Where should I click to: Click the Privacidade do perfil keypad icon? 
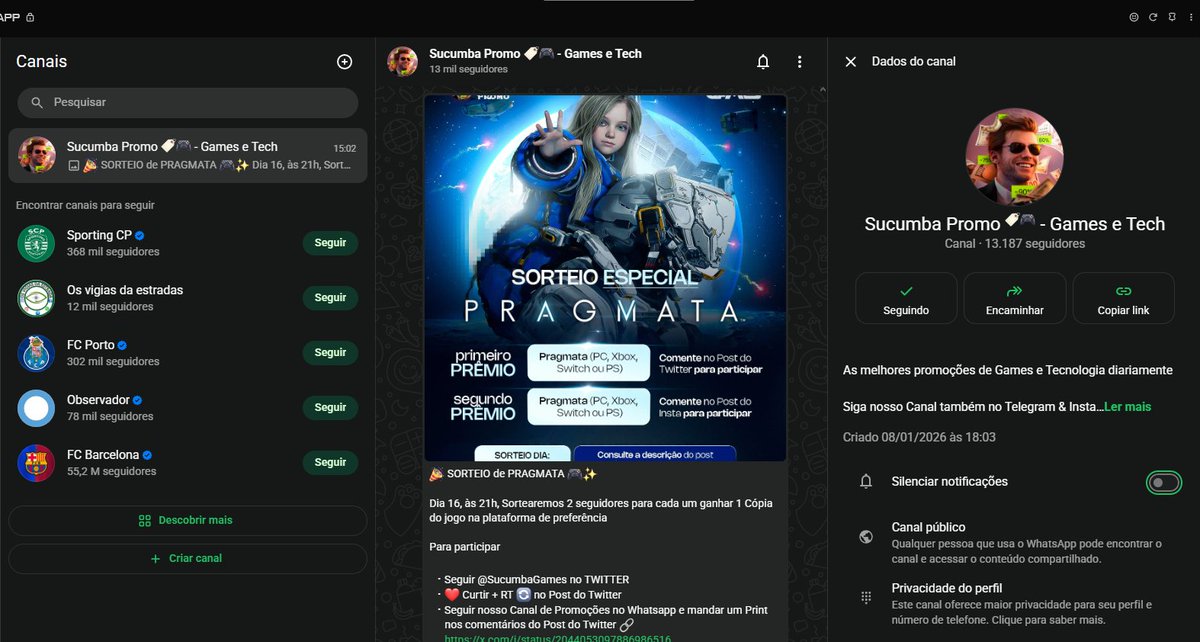[x=866, y=597]
